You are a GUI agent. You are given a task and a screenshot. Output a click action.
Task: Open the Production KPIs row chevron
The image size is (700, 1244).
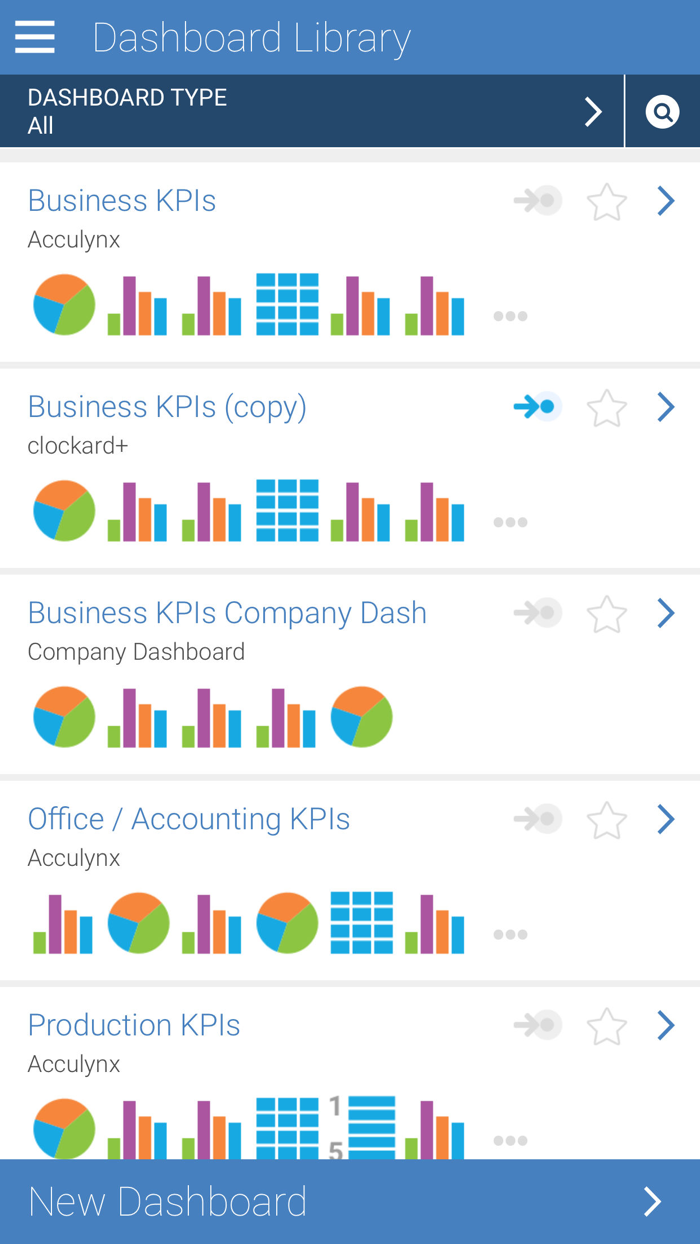pyautogui.click(x=665, y=1025)
